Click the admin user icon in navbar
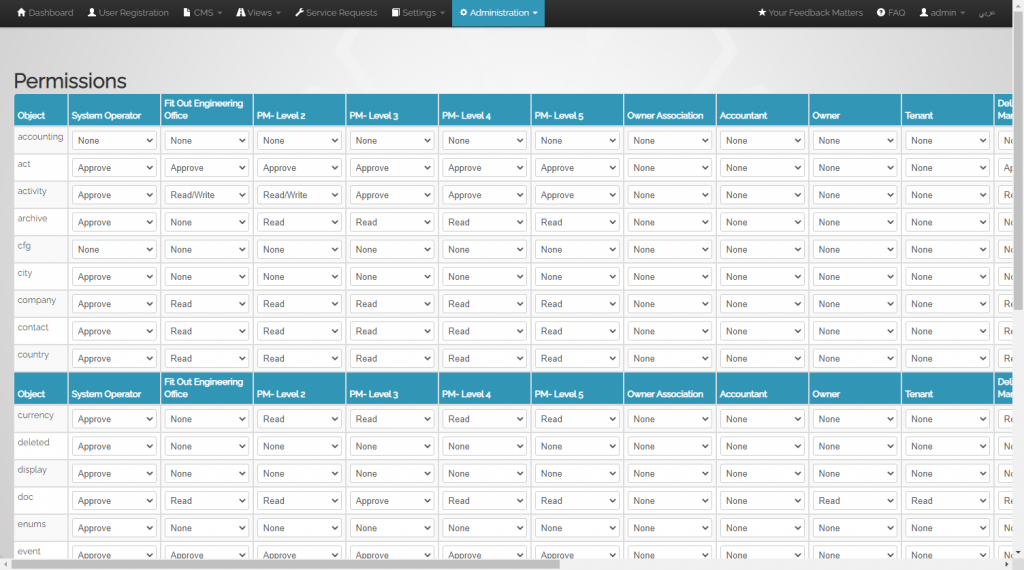The image size is (1024, 570). tap(924, 13)
